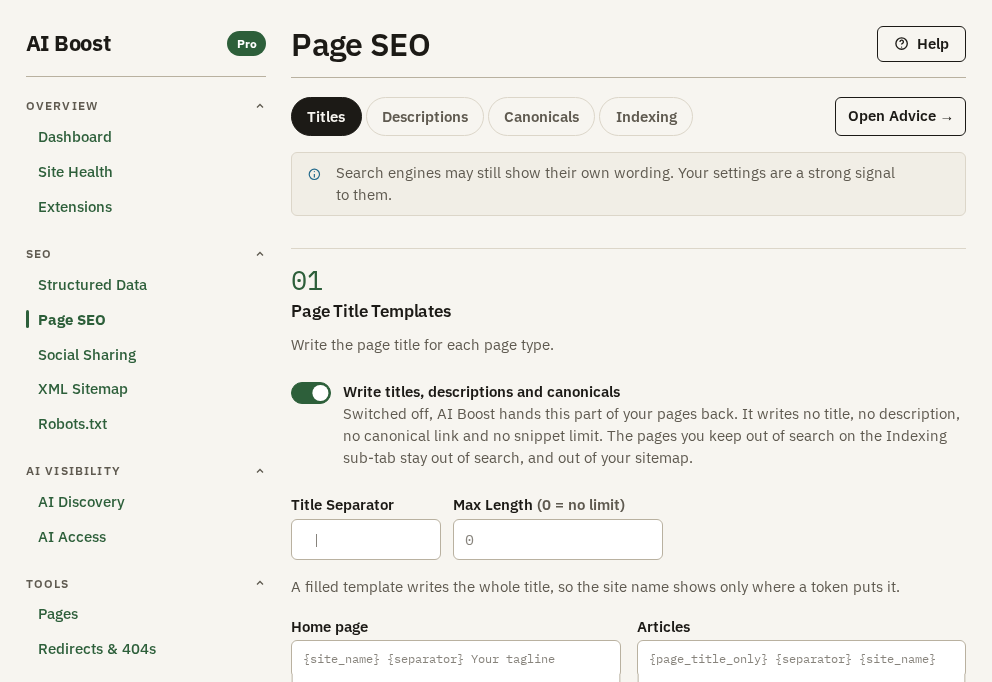Select Page SEO in the sidebar
The width and height of the screenshot is (992, 682).
[71, 319]
